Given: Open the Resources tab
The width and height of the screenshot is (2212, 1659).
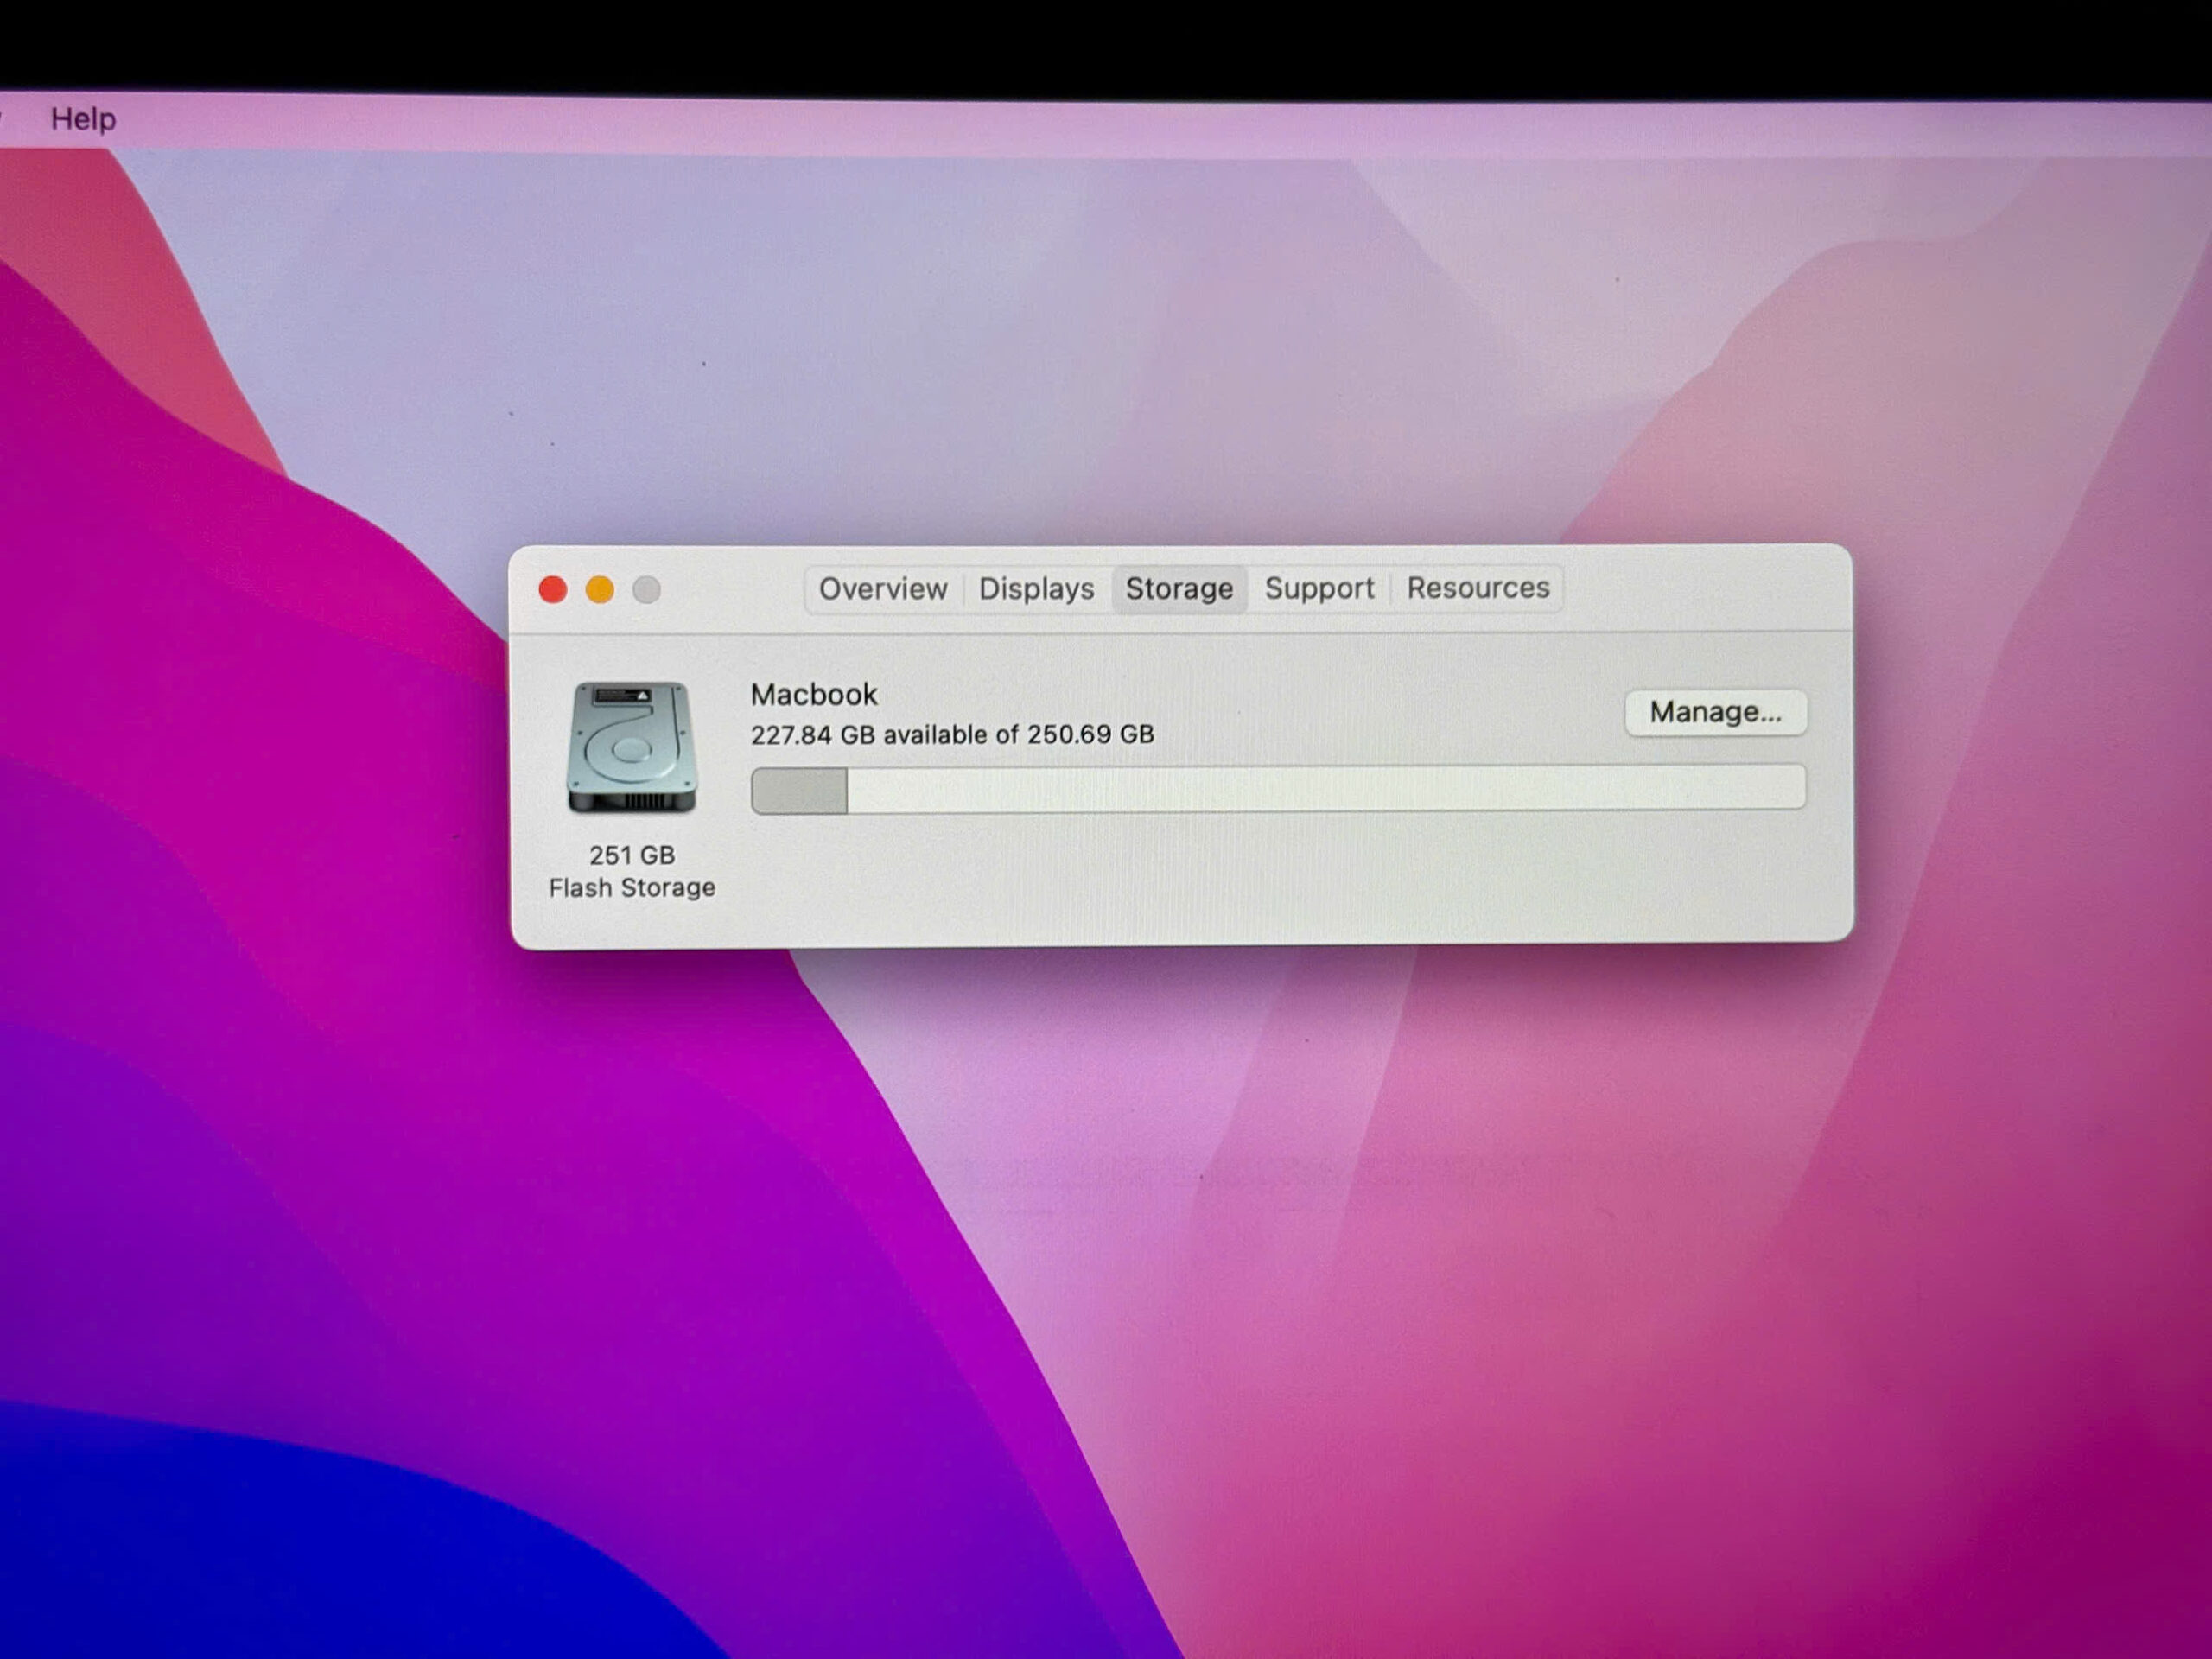Looking at the screenshot, I should [x=1478, y=588].
